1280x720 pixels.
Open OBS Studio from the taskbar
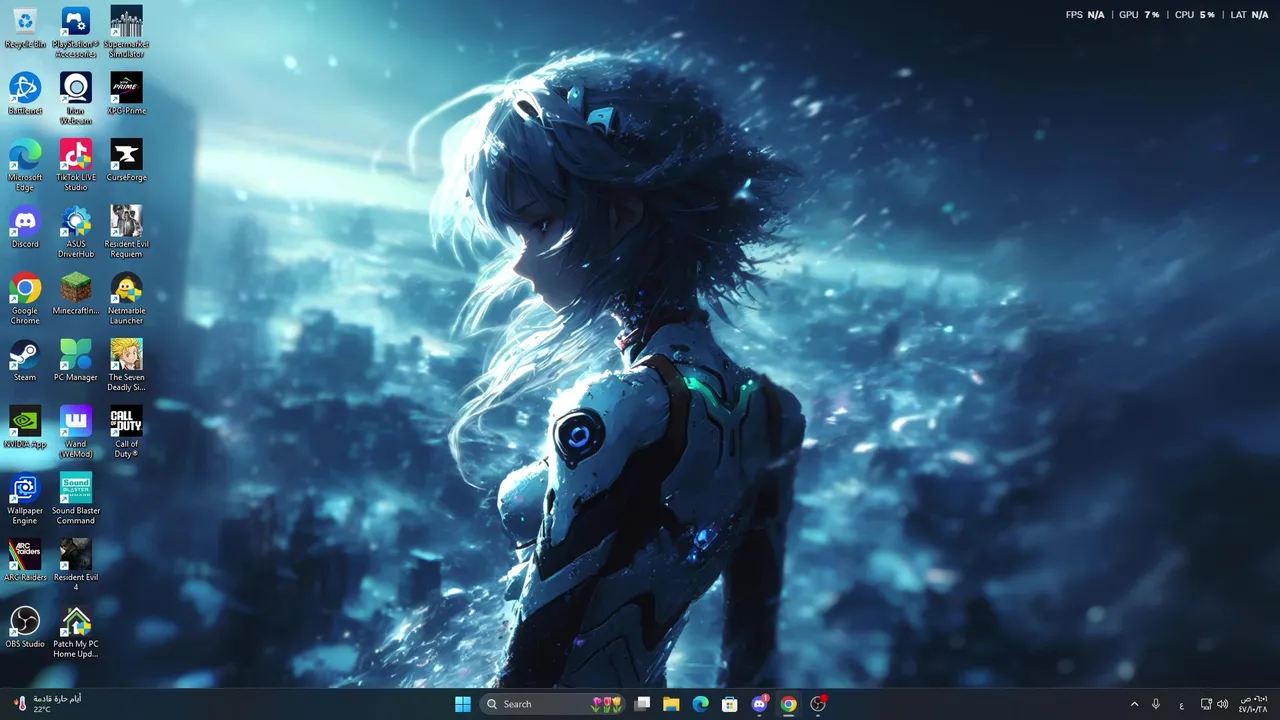(x=819, y=704)
